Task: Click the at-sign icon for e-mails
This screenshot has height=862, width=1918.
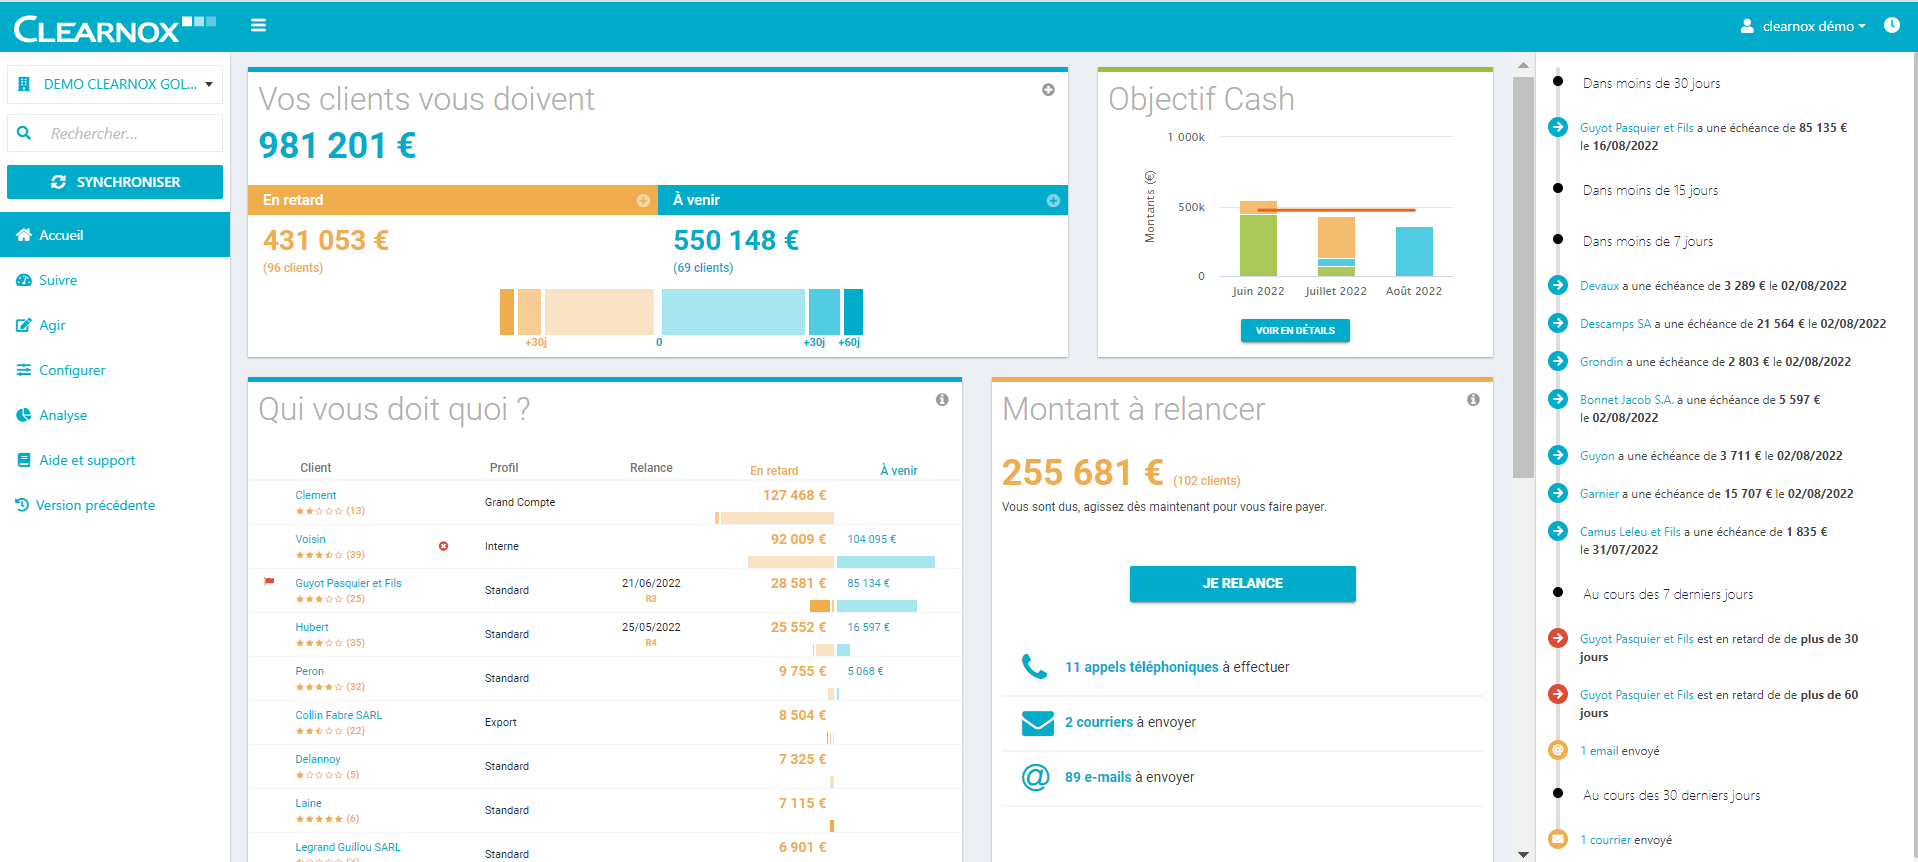Action: click(1035, 777)
